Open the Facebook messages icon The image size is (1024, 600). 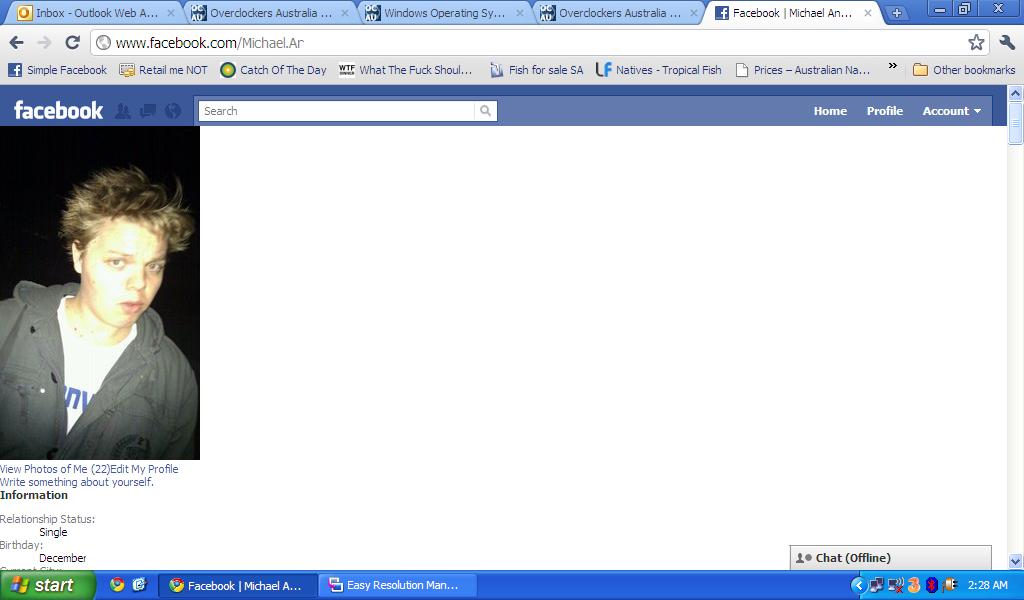coord(148,111)
